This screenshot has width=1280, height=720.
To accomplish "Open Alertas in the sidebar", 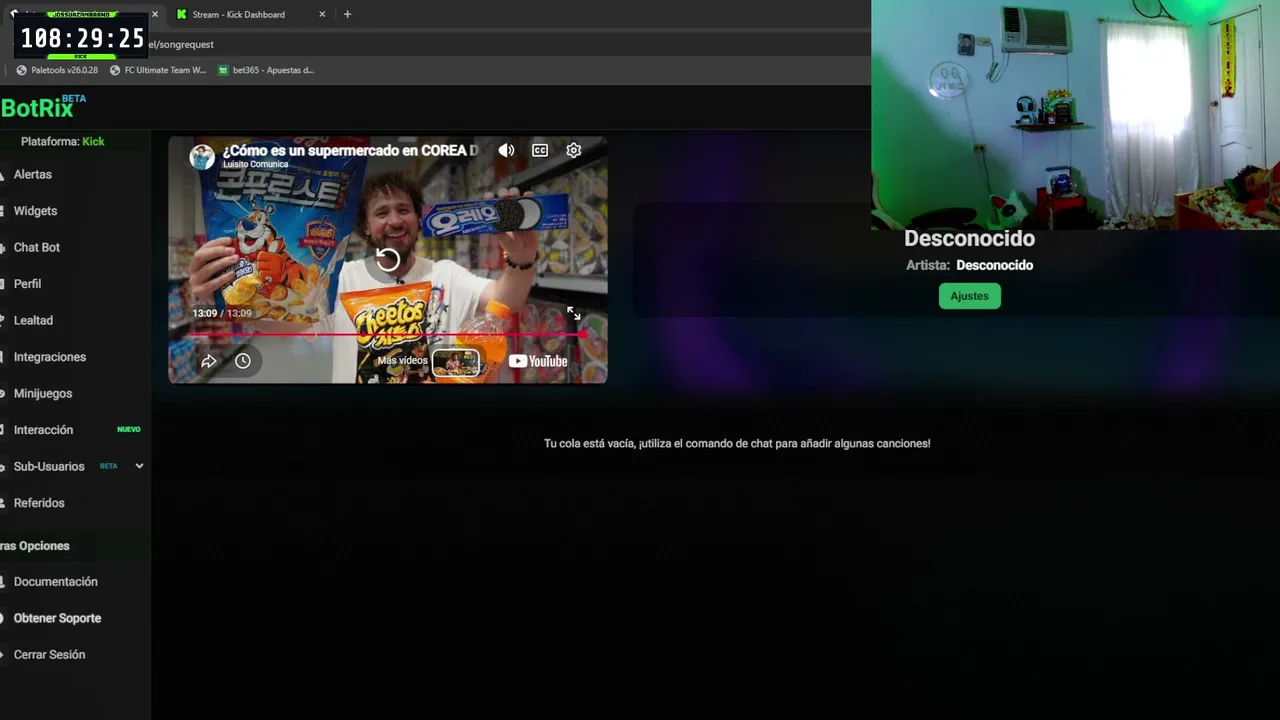I will (33, 174).
